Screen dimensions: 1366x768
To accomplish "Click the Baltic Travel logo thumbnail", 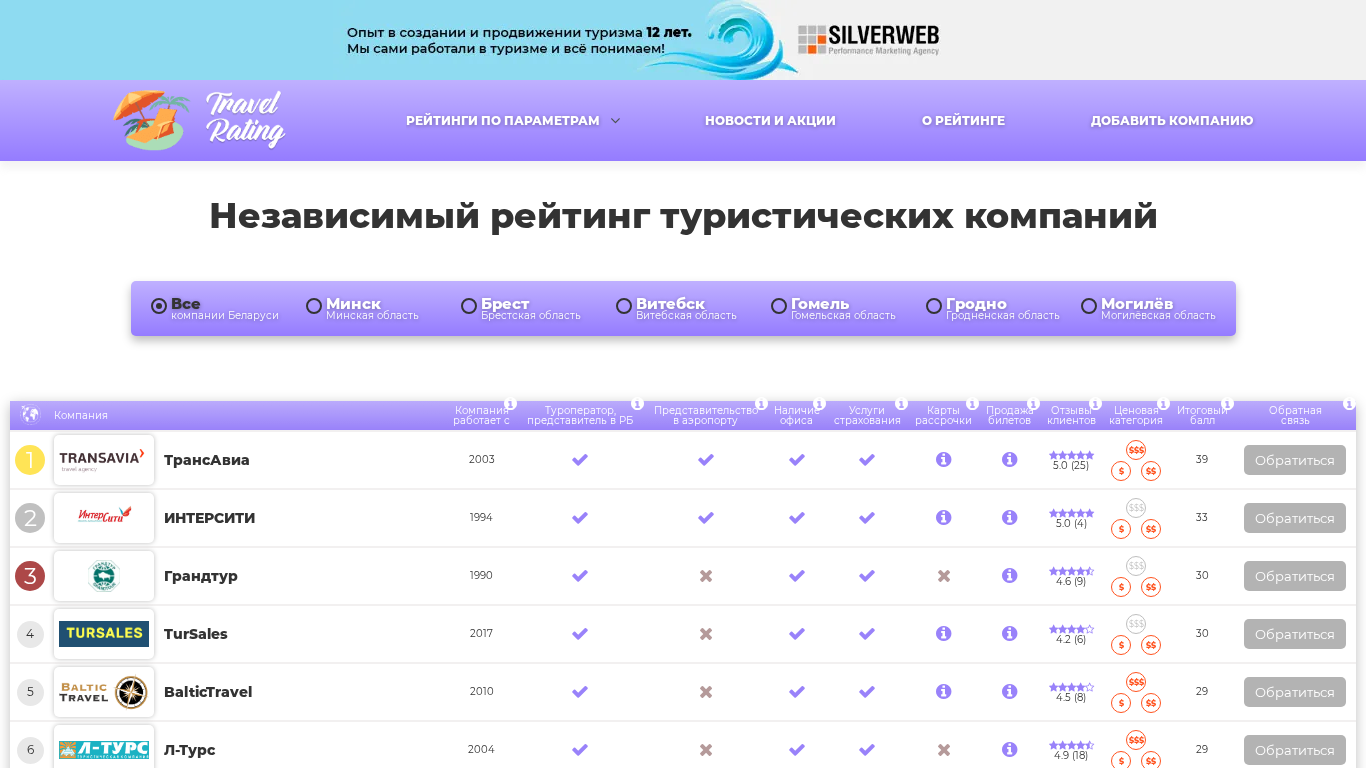I will [x=104, y=692].
